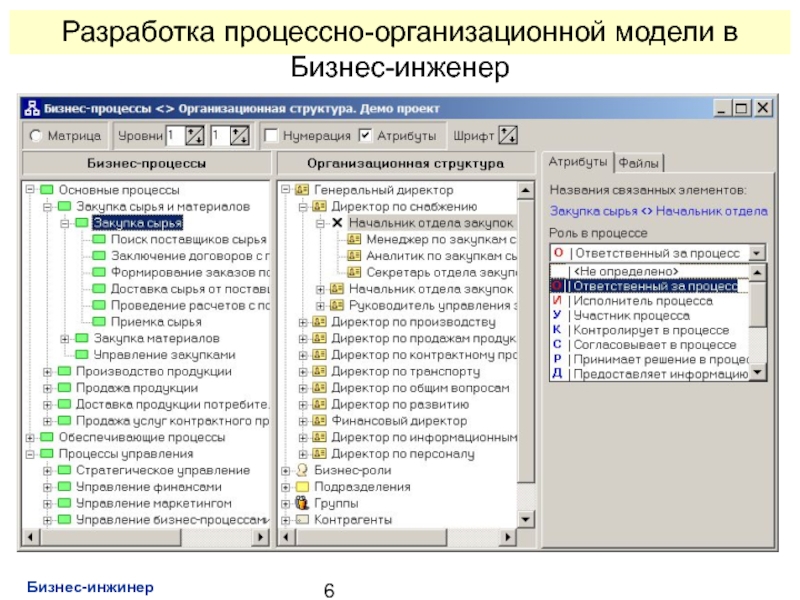Image resolution: width=800 pixels, height=600 pixels.
Task: Click Генеральный директор position icon
Action: (302, 190)
